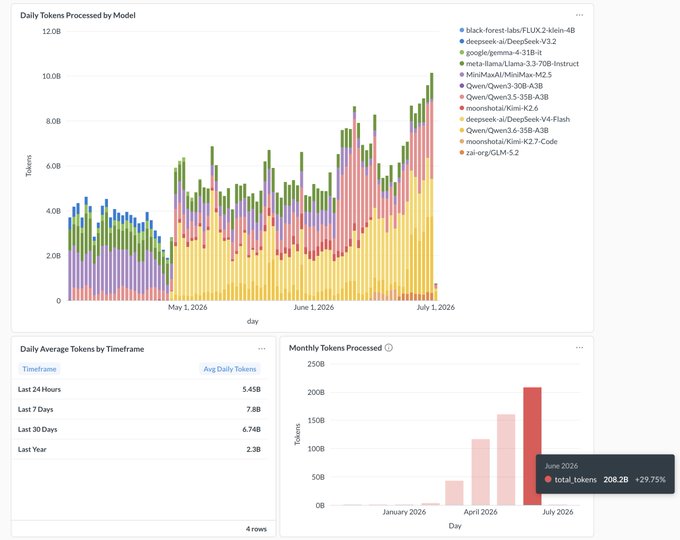Click the March 2026 monthly bar
The height and width of the screenshot is (540, 680).
point(454,493)
